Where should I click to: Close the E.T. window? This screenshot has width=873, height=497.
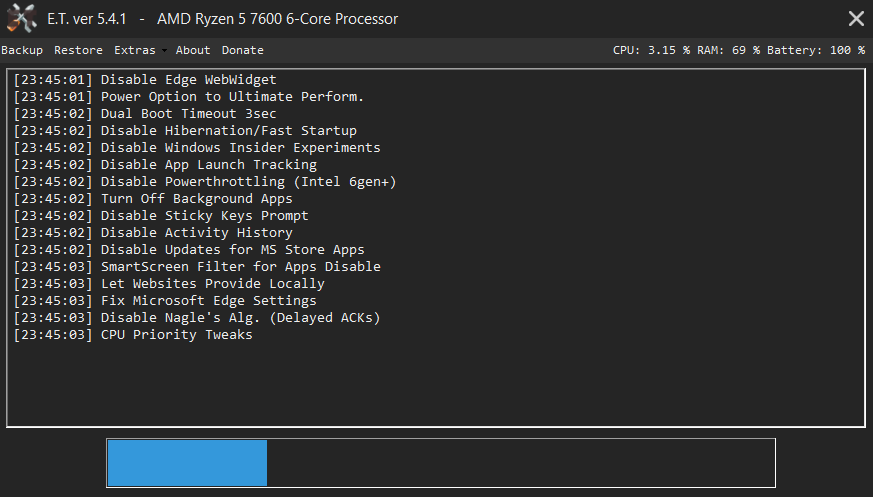(x=856, y=18)
